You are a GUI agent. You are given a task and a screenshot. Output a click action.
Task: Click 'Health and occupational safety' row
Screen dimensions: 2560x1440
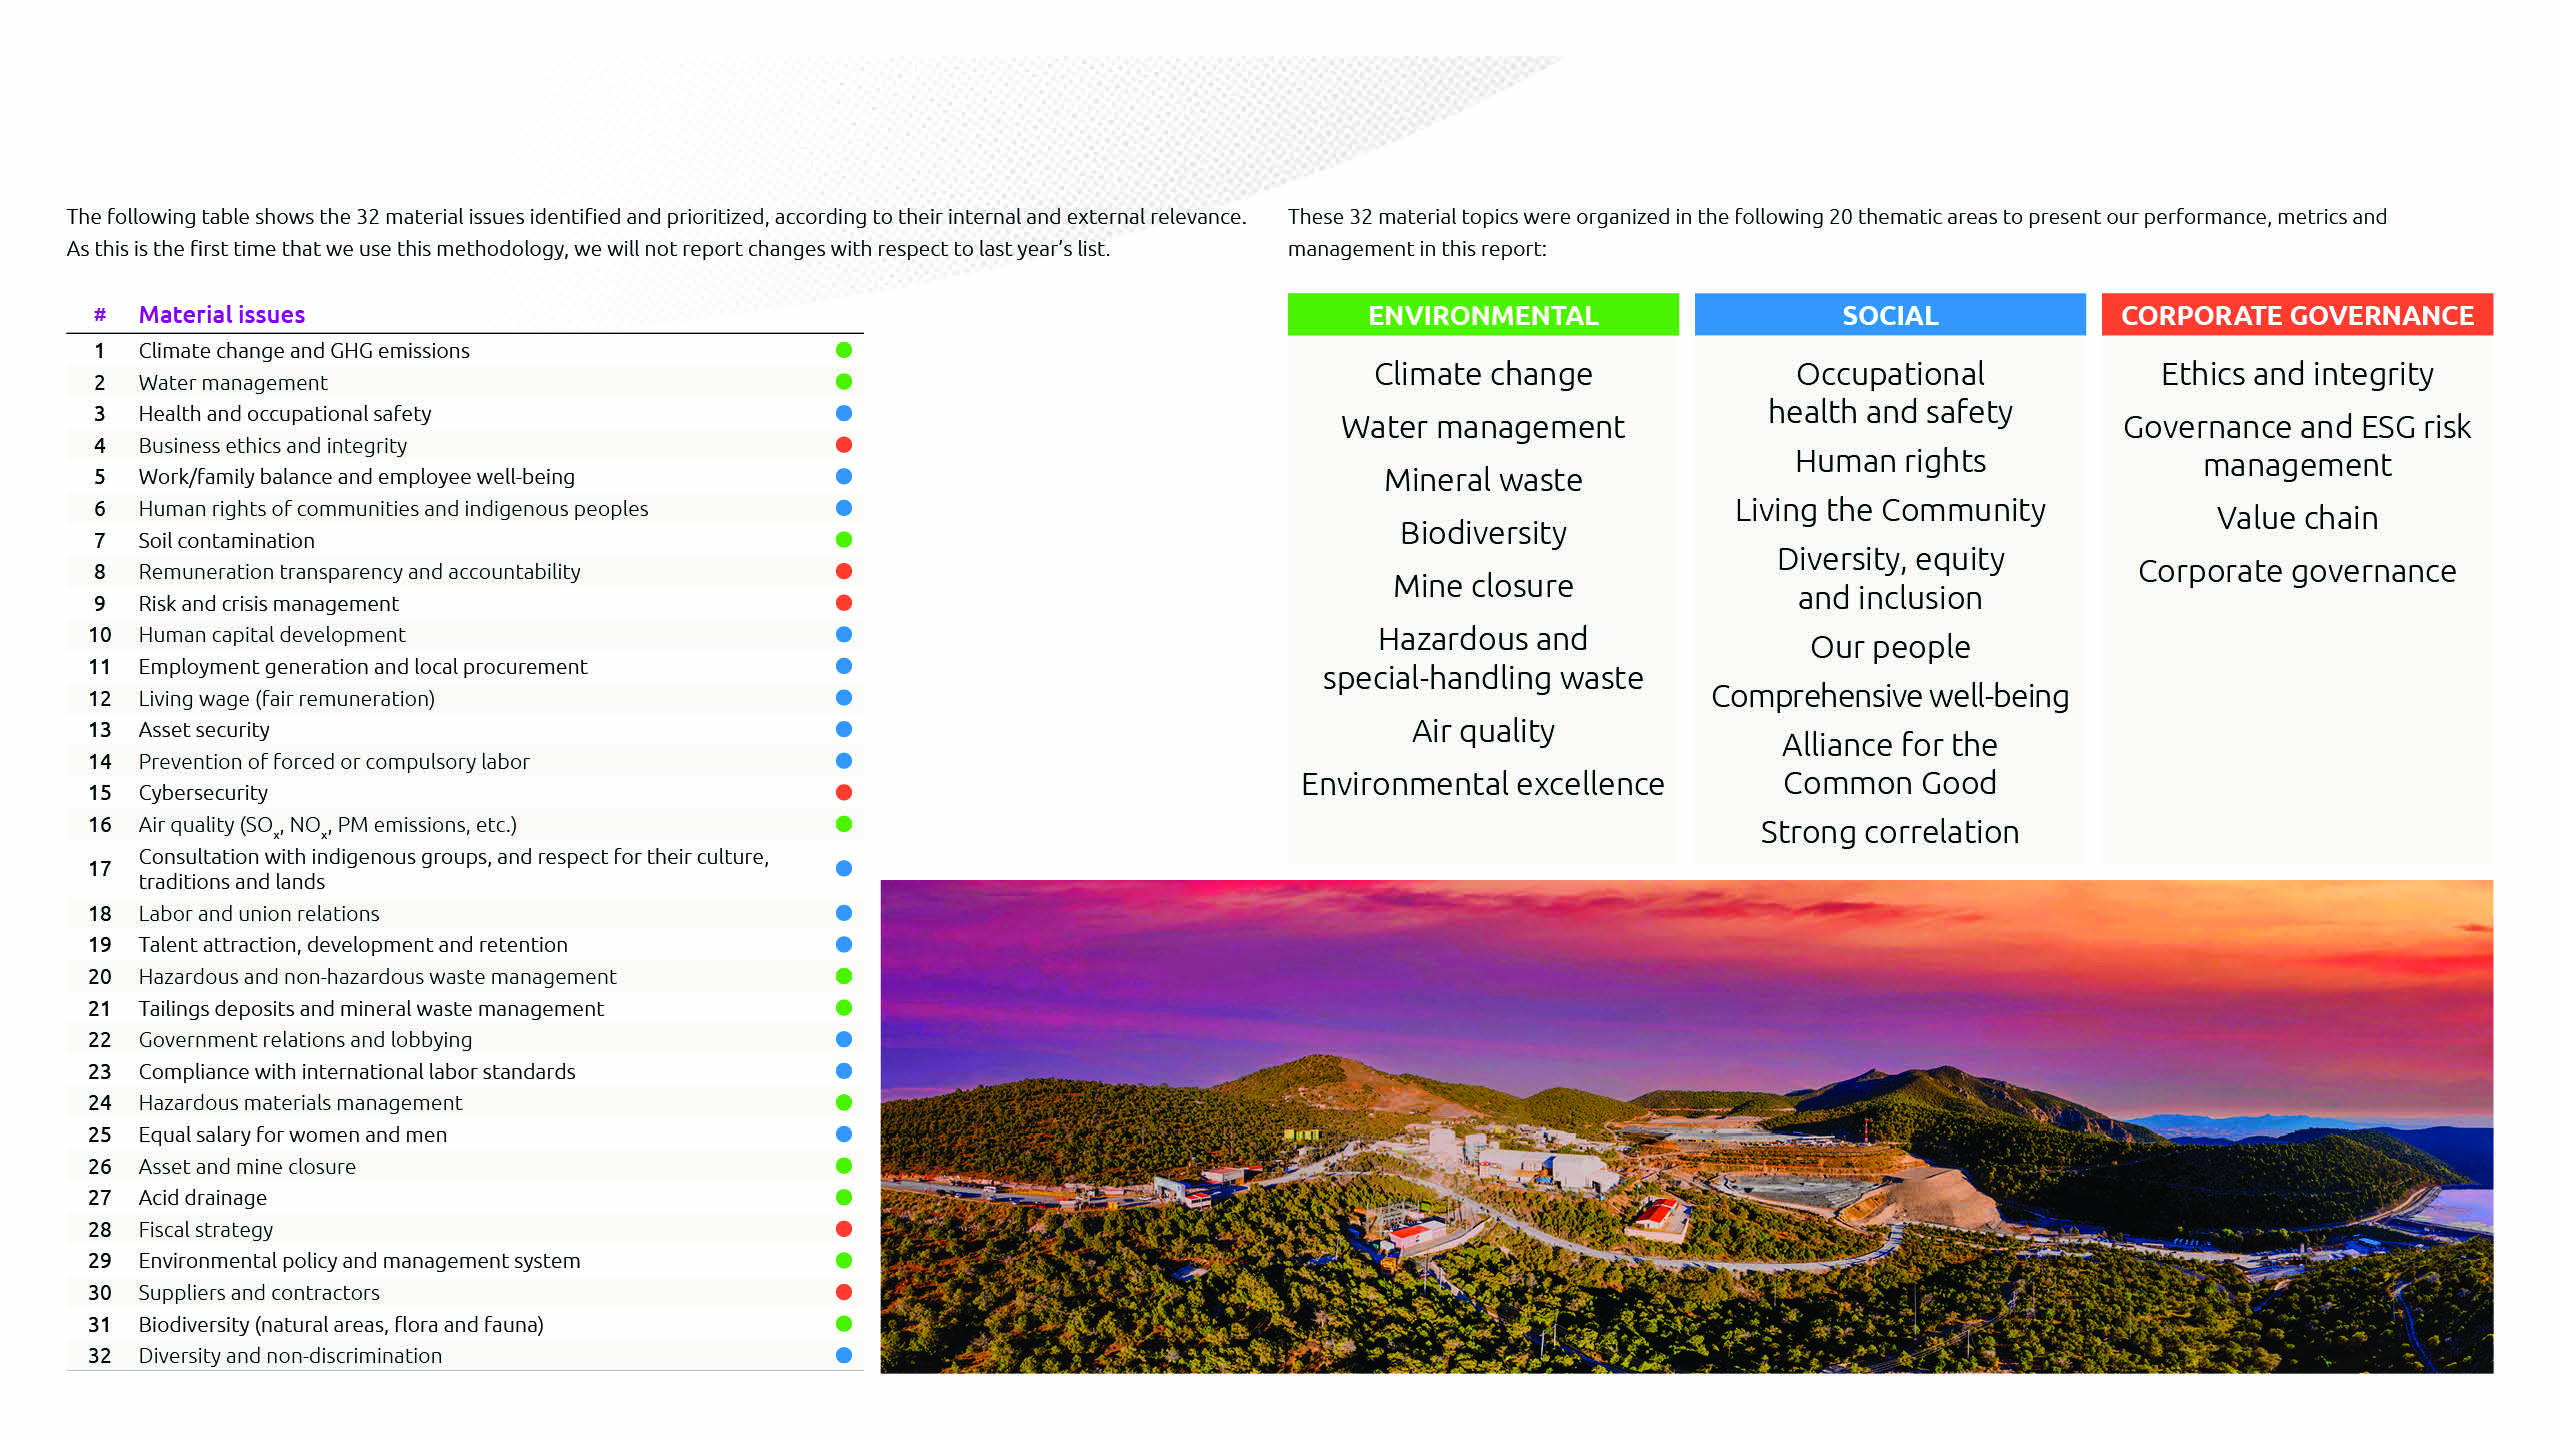point(465,414)
